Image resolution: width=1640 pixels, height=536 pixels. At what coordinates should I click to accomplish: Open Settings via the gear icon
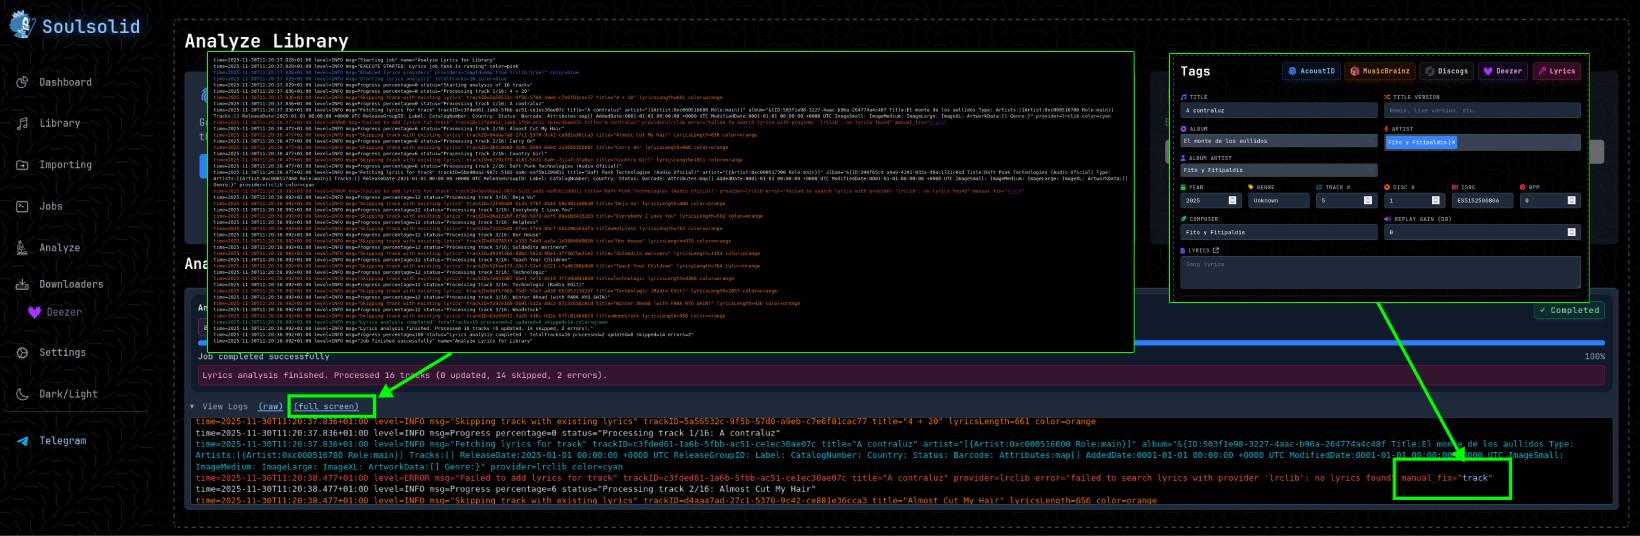22,352
